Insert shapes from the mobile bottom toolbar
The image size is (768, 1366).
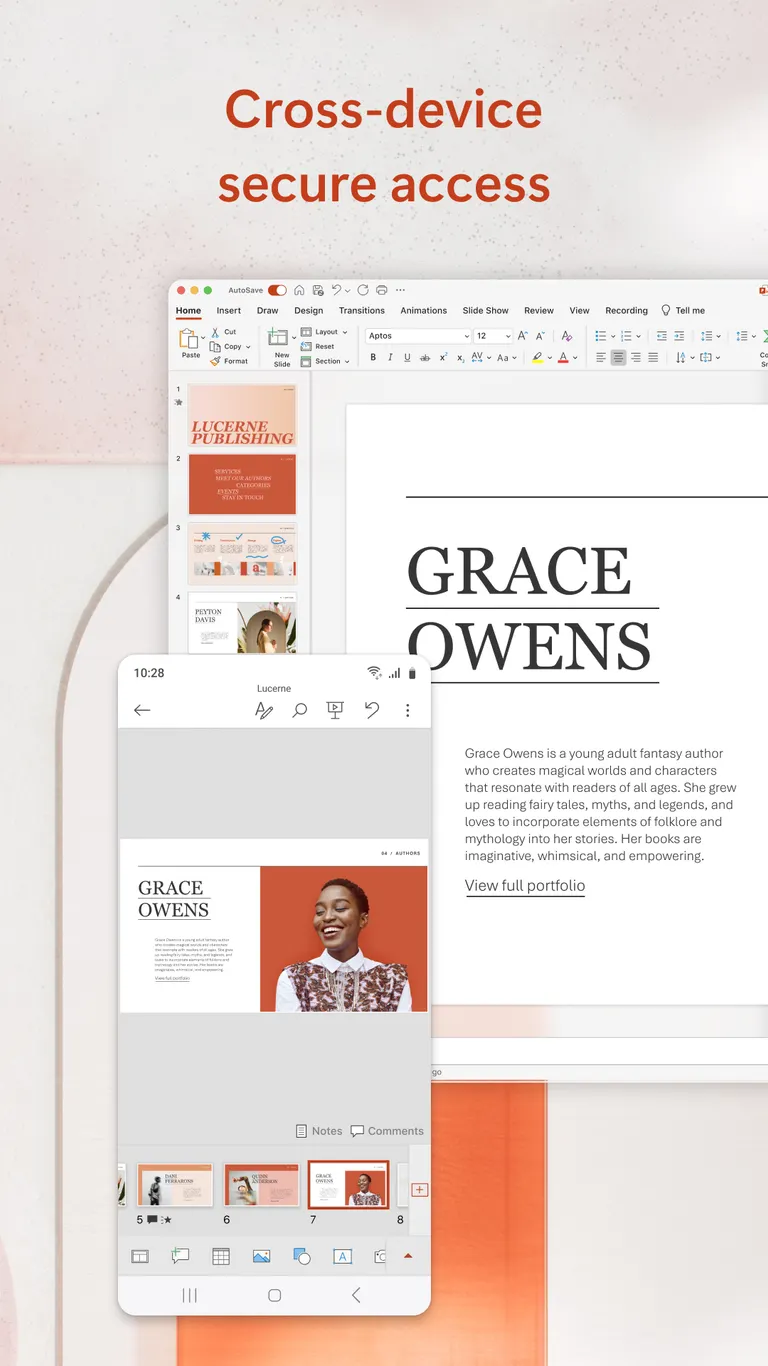pyautogui.click(x=301, y=1257)
